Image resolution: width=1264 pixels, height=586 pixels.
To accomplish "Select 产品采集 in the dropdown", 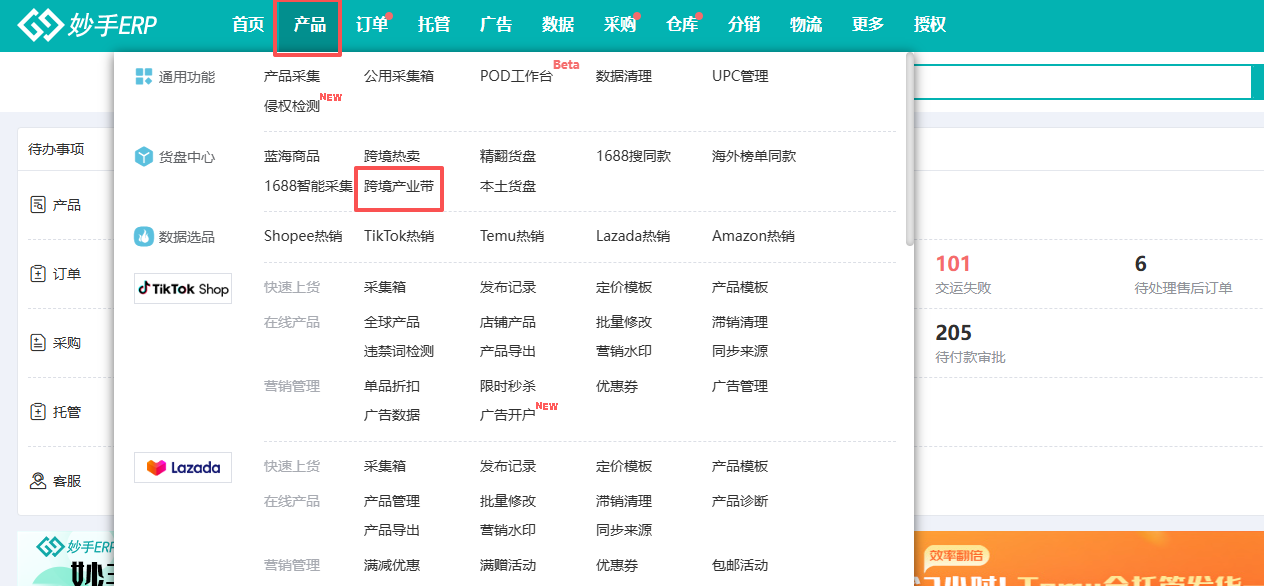I will coord(292,76).
